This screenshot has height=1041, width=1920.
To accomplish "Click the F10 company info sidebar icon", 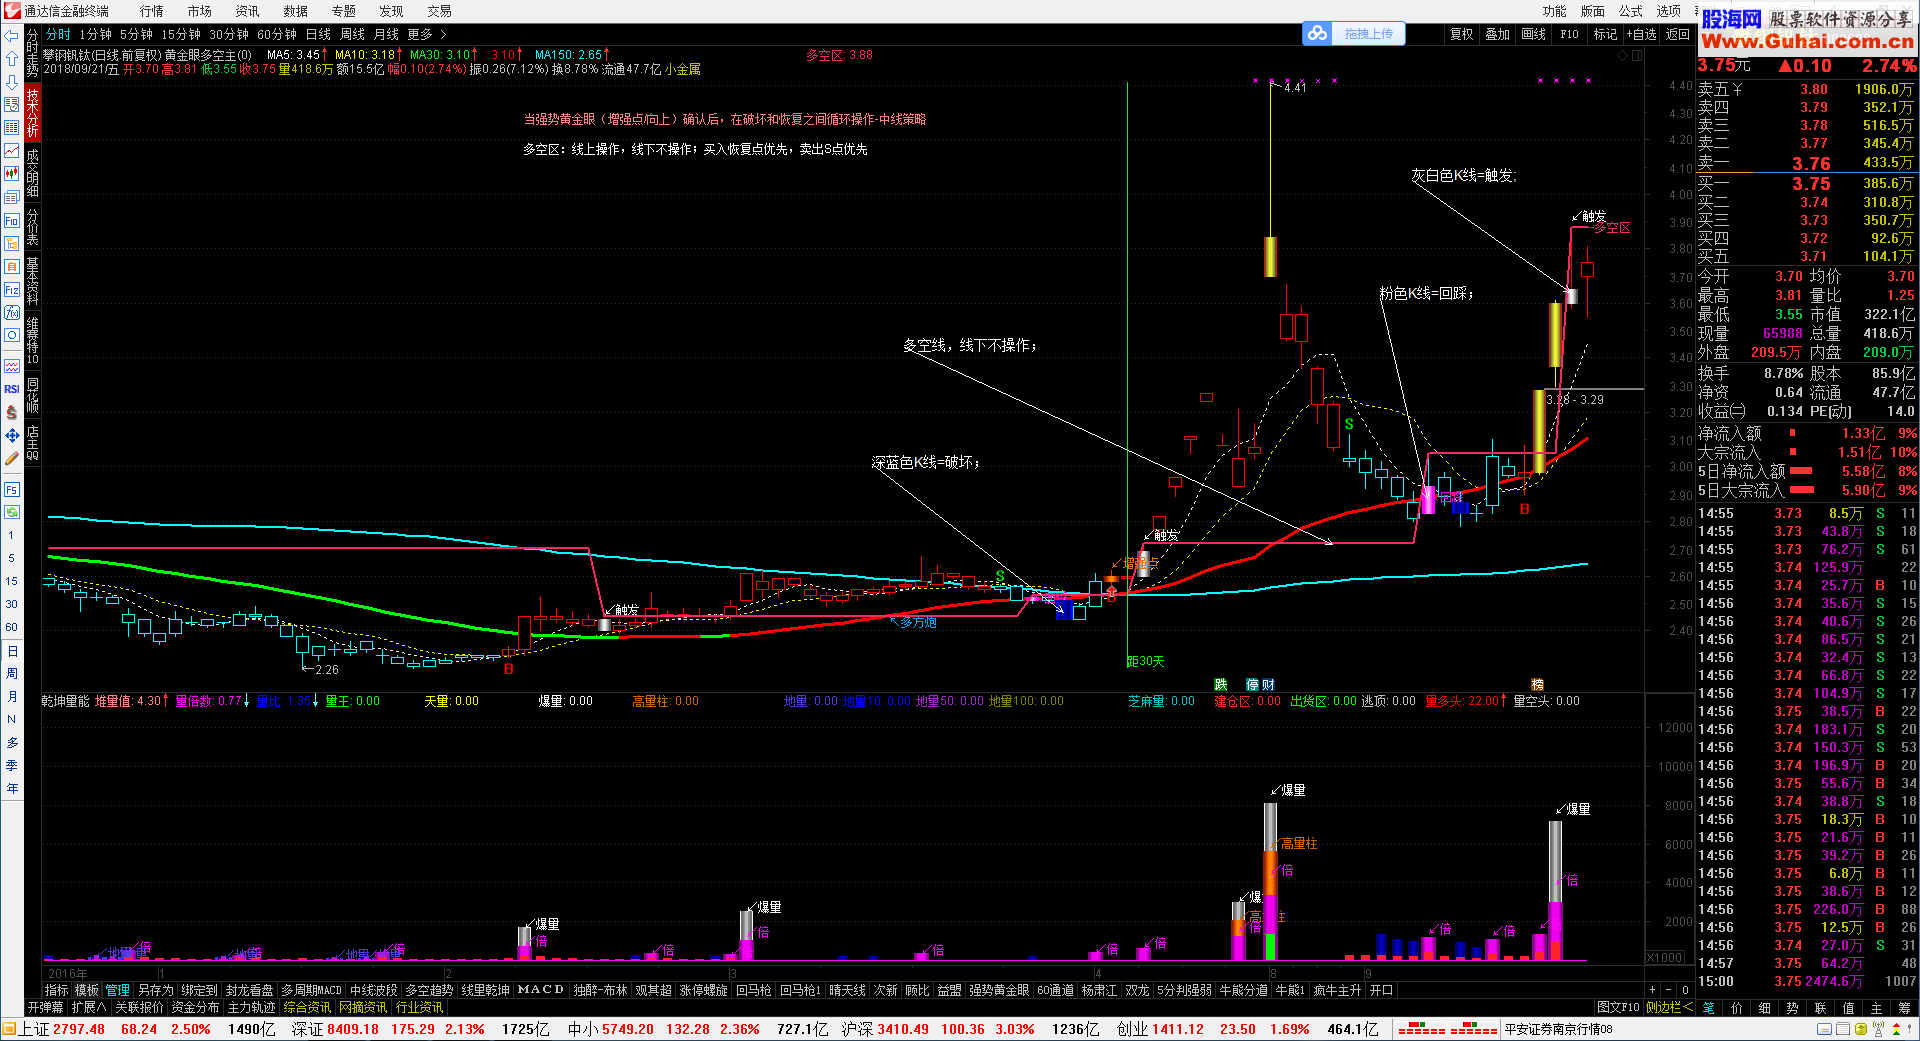I will tap(12, 220).
